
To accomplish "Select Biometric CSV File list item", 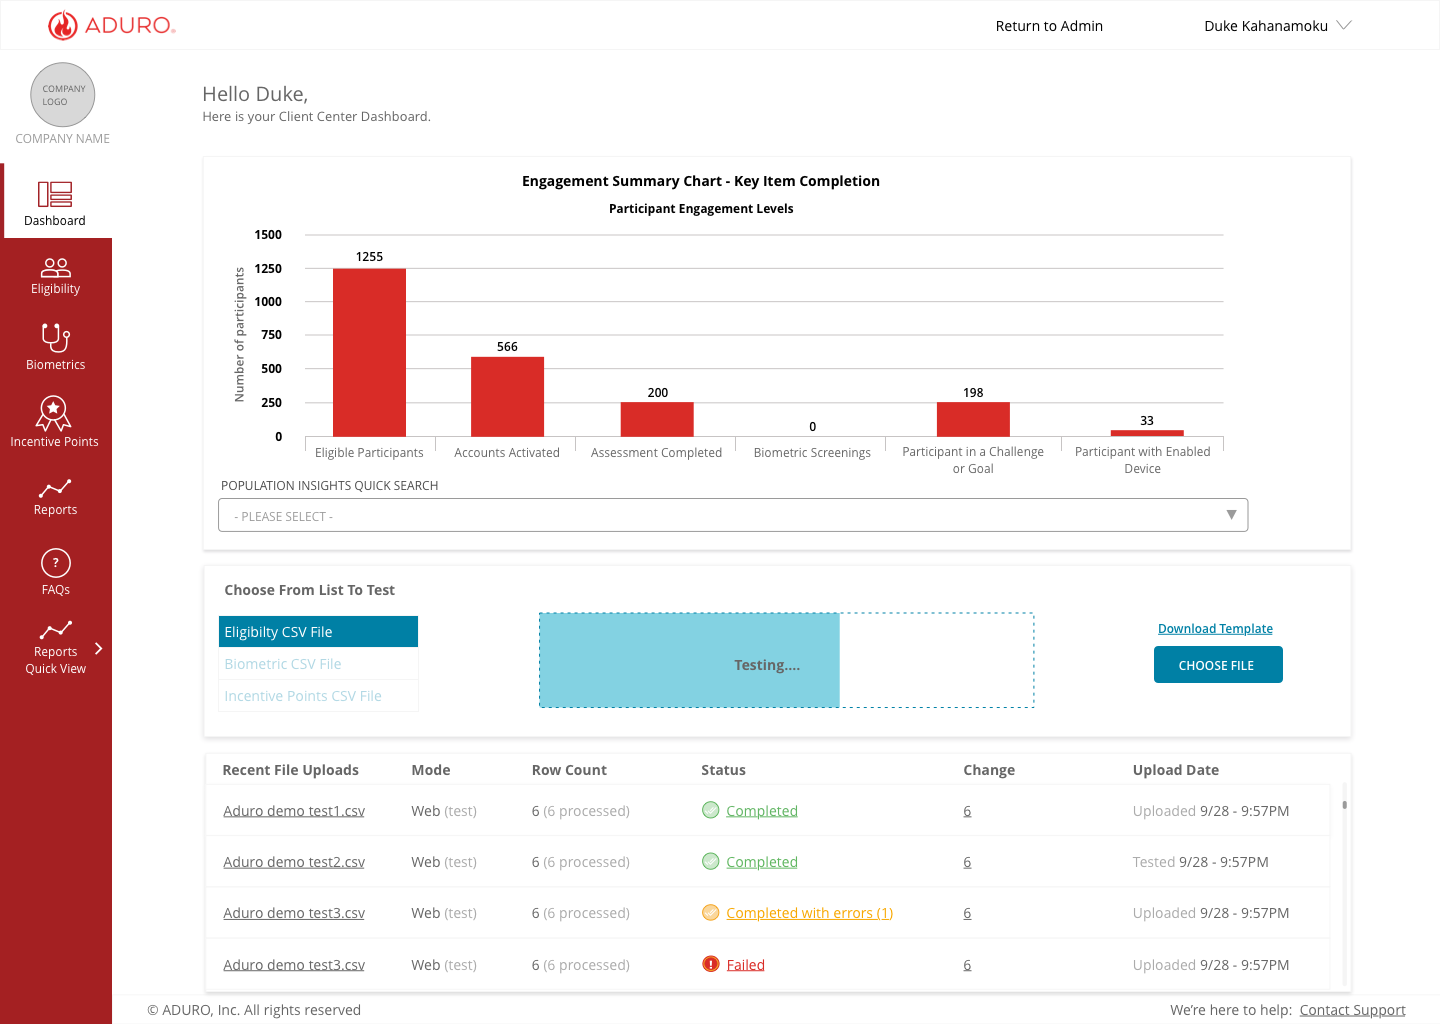I will point(318,664).
